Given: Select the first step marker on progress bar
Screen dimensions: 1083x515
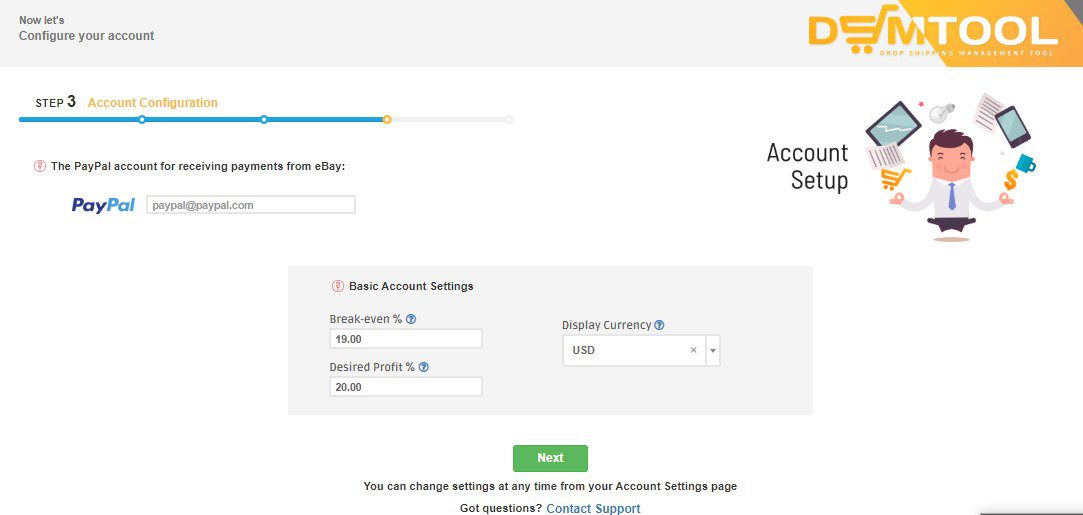Looking at the screenshot, I should (x=142, y=119).
